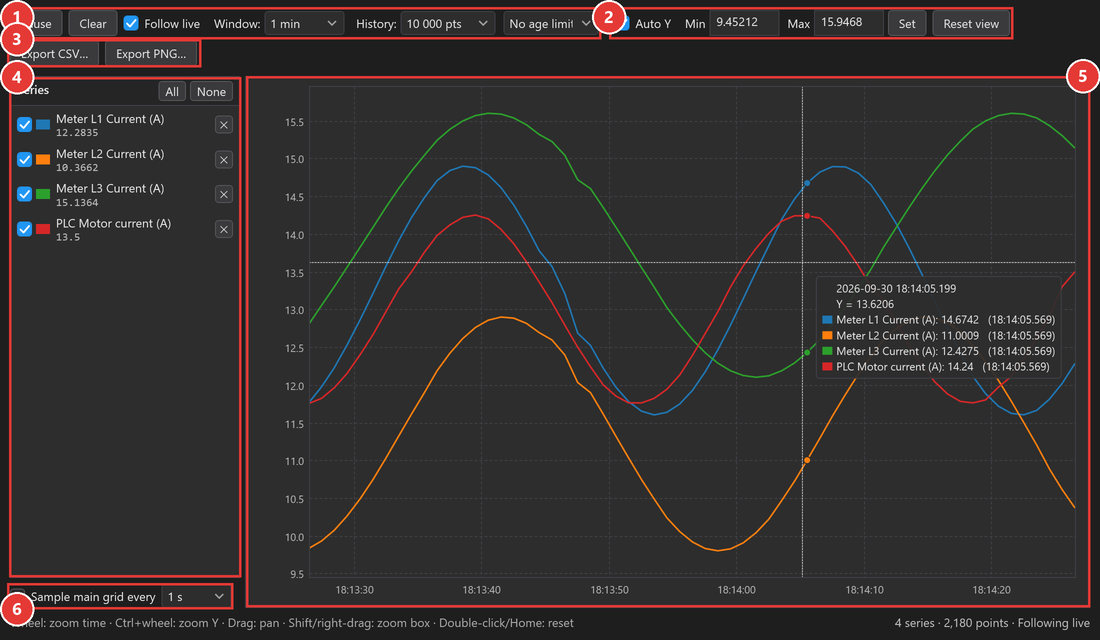
Task: Open the sample grid interval dropdown (1 s)
Action: (x=196, y=596)
